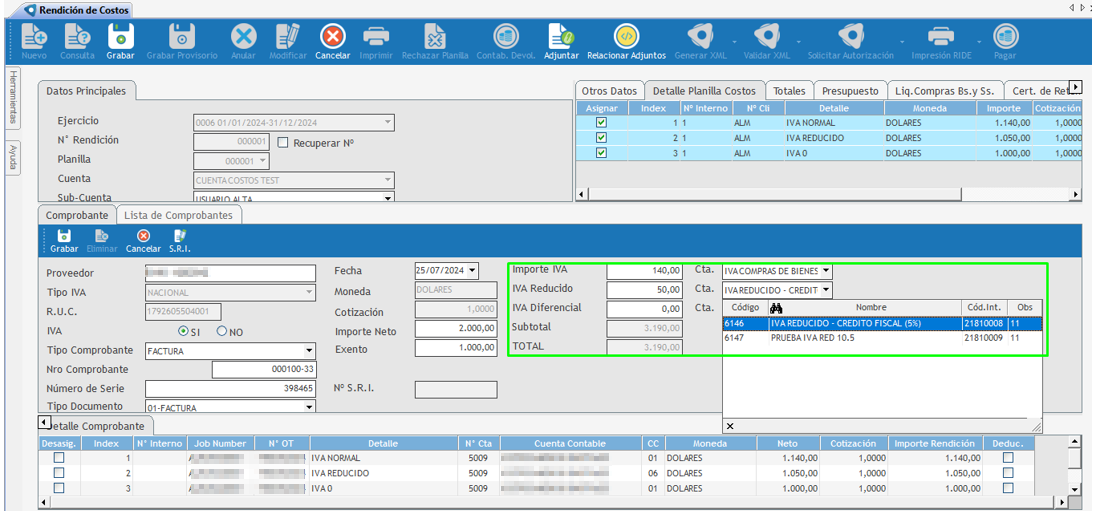
Task: Click the Número de Serie field
Action: (x=230, y=388)
